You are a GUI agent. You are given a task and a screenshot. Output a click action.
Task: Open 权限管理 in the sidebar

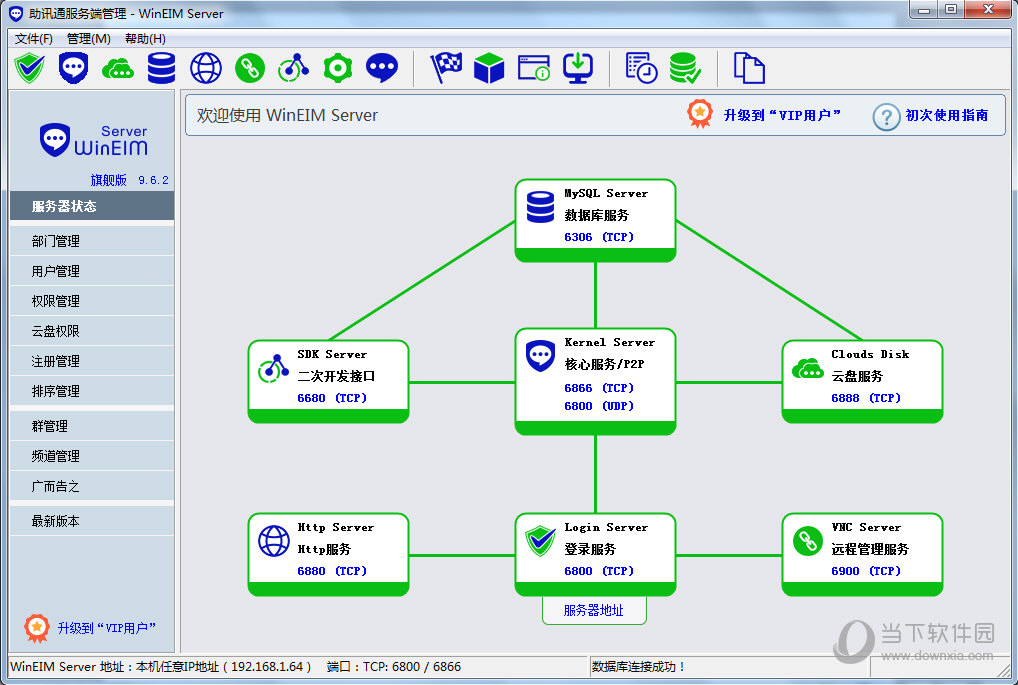click(92, 301)
